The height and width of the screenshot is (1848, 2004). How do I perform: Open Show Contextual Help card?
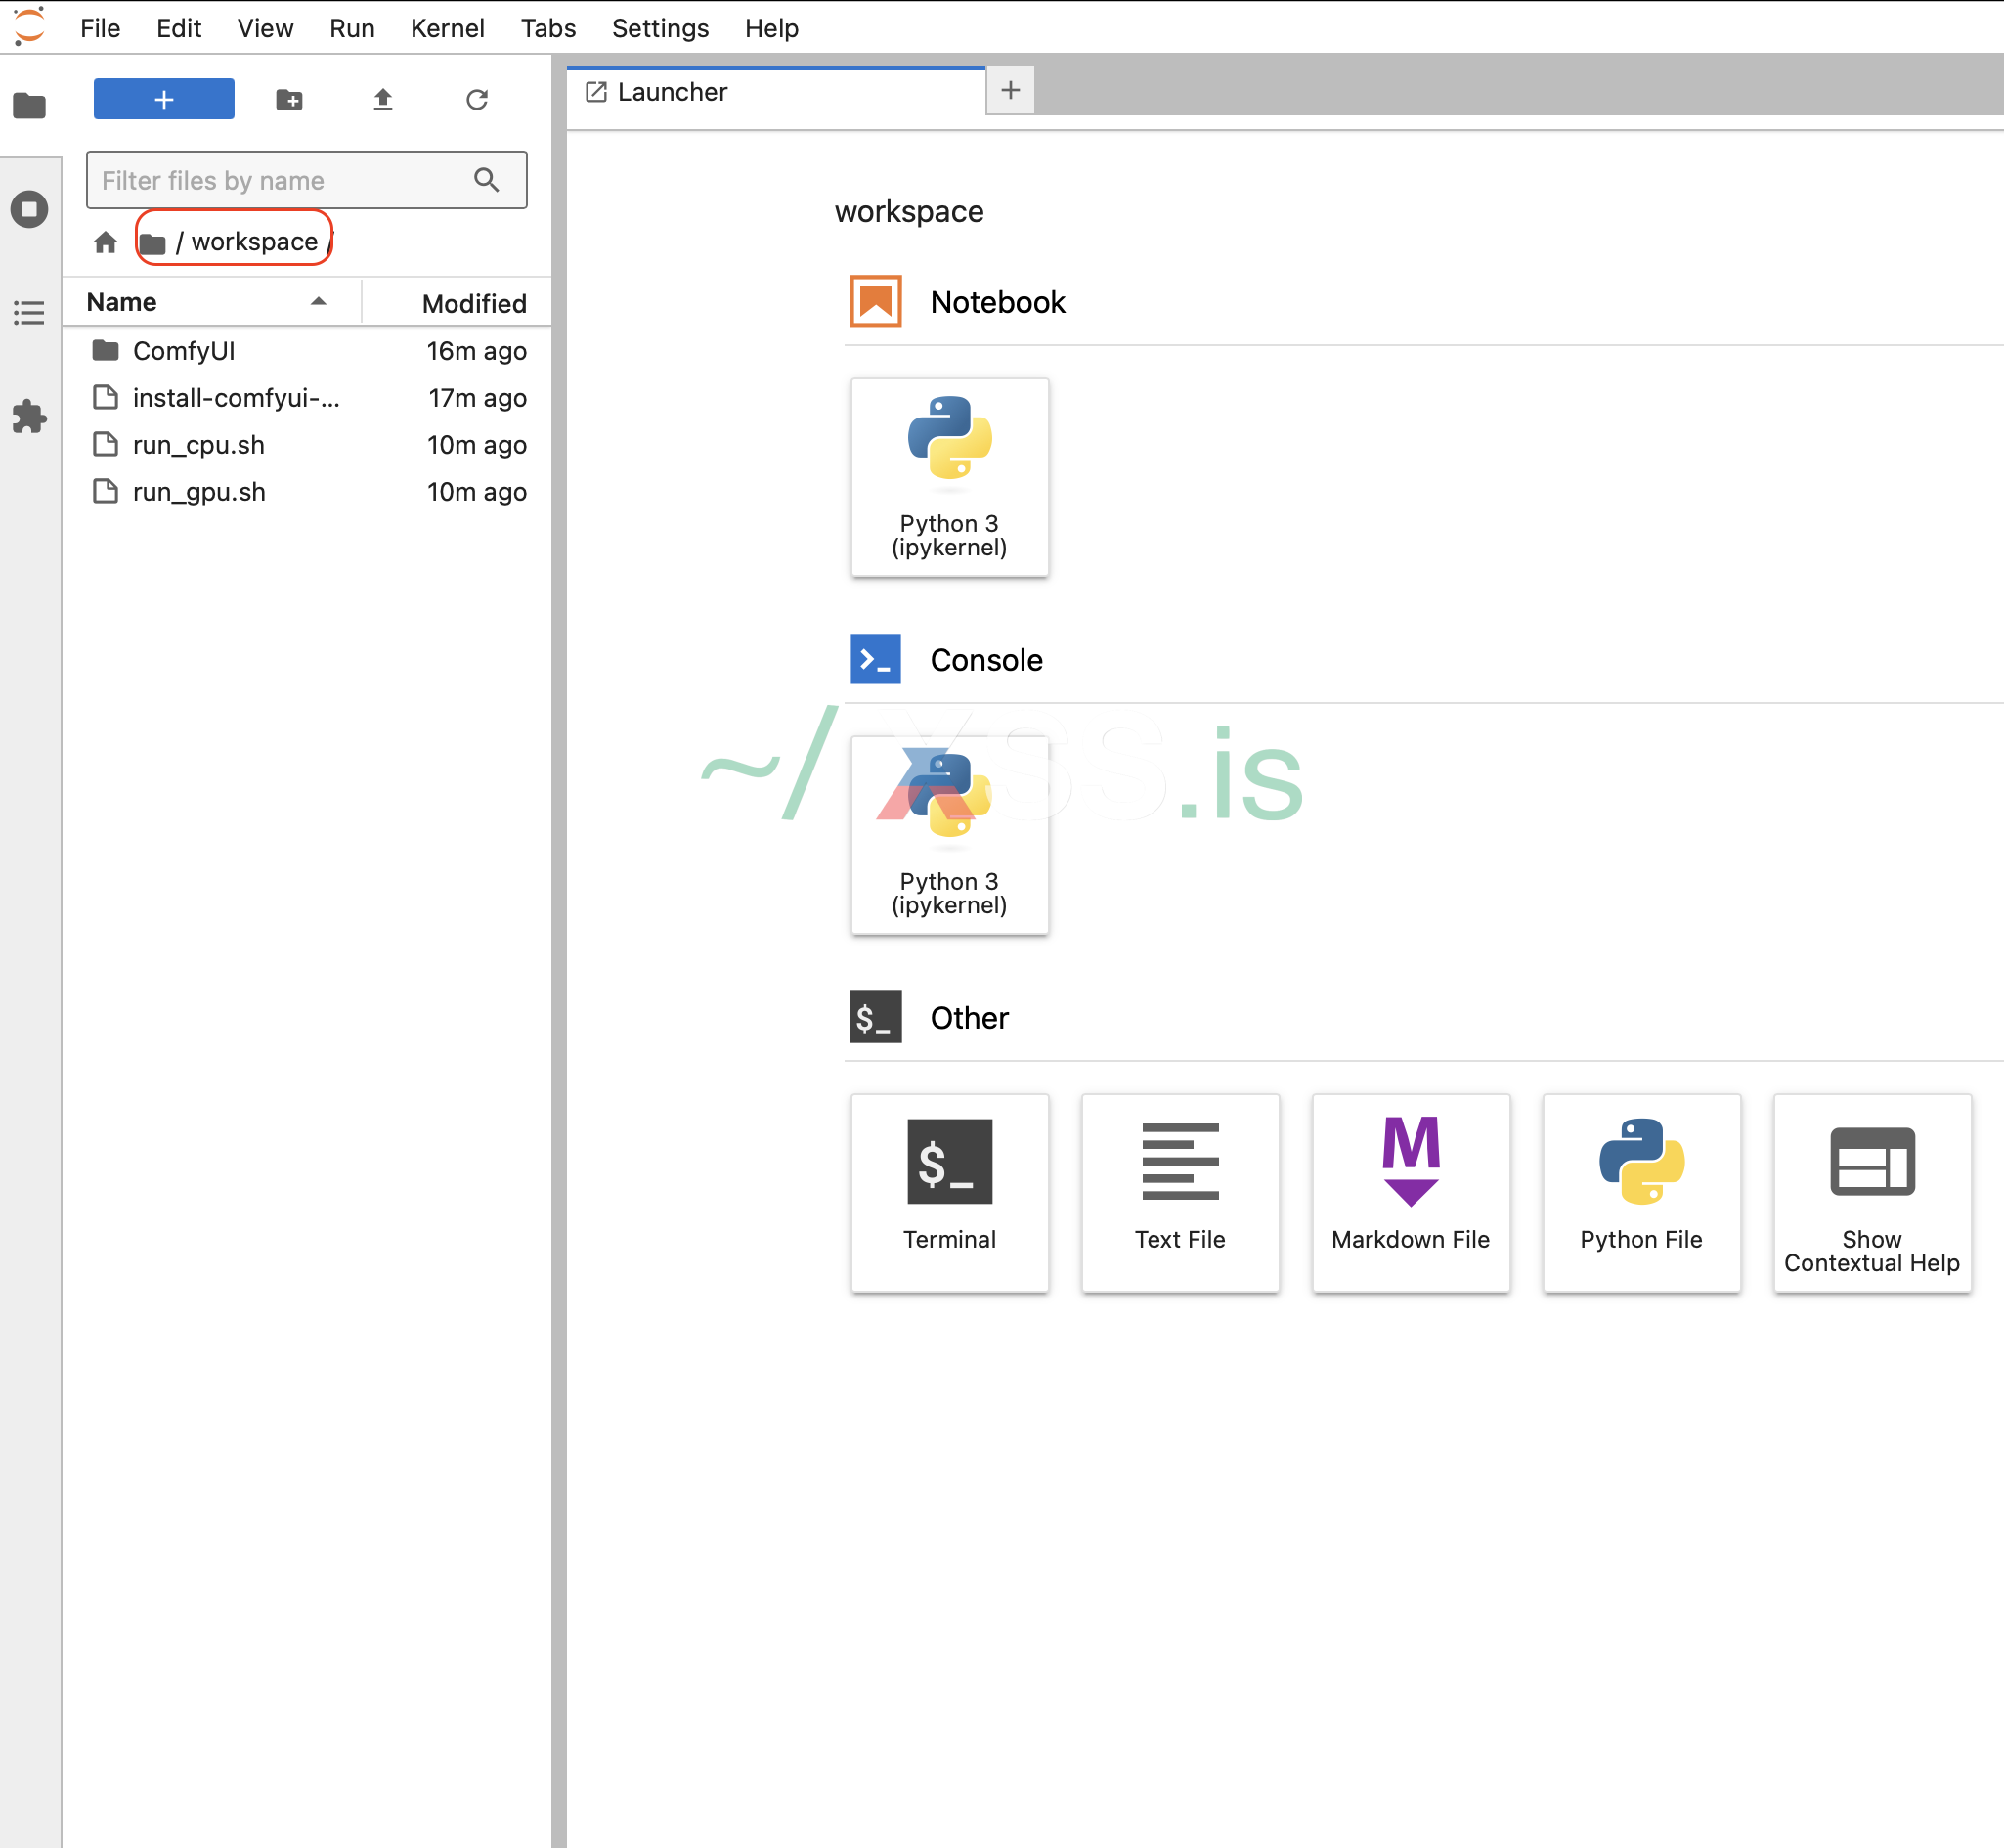pyautogui.click(x=1871, y=1191)
